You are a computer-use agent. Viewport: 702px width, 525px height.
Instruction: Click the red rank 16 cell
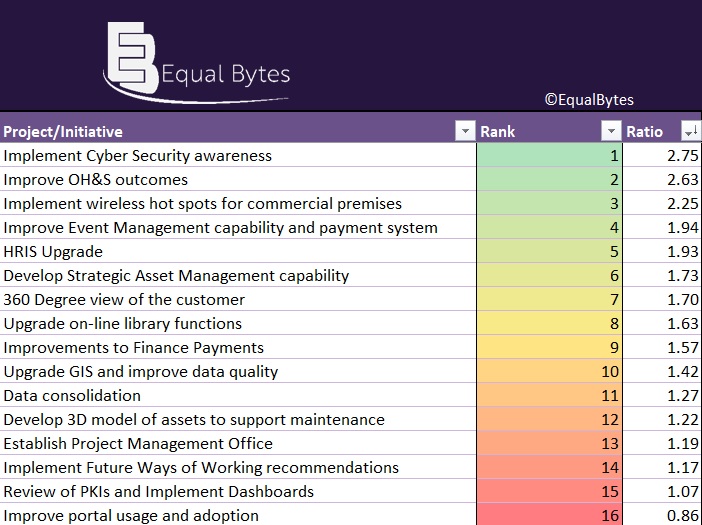tap(549, 515)
